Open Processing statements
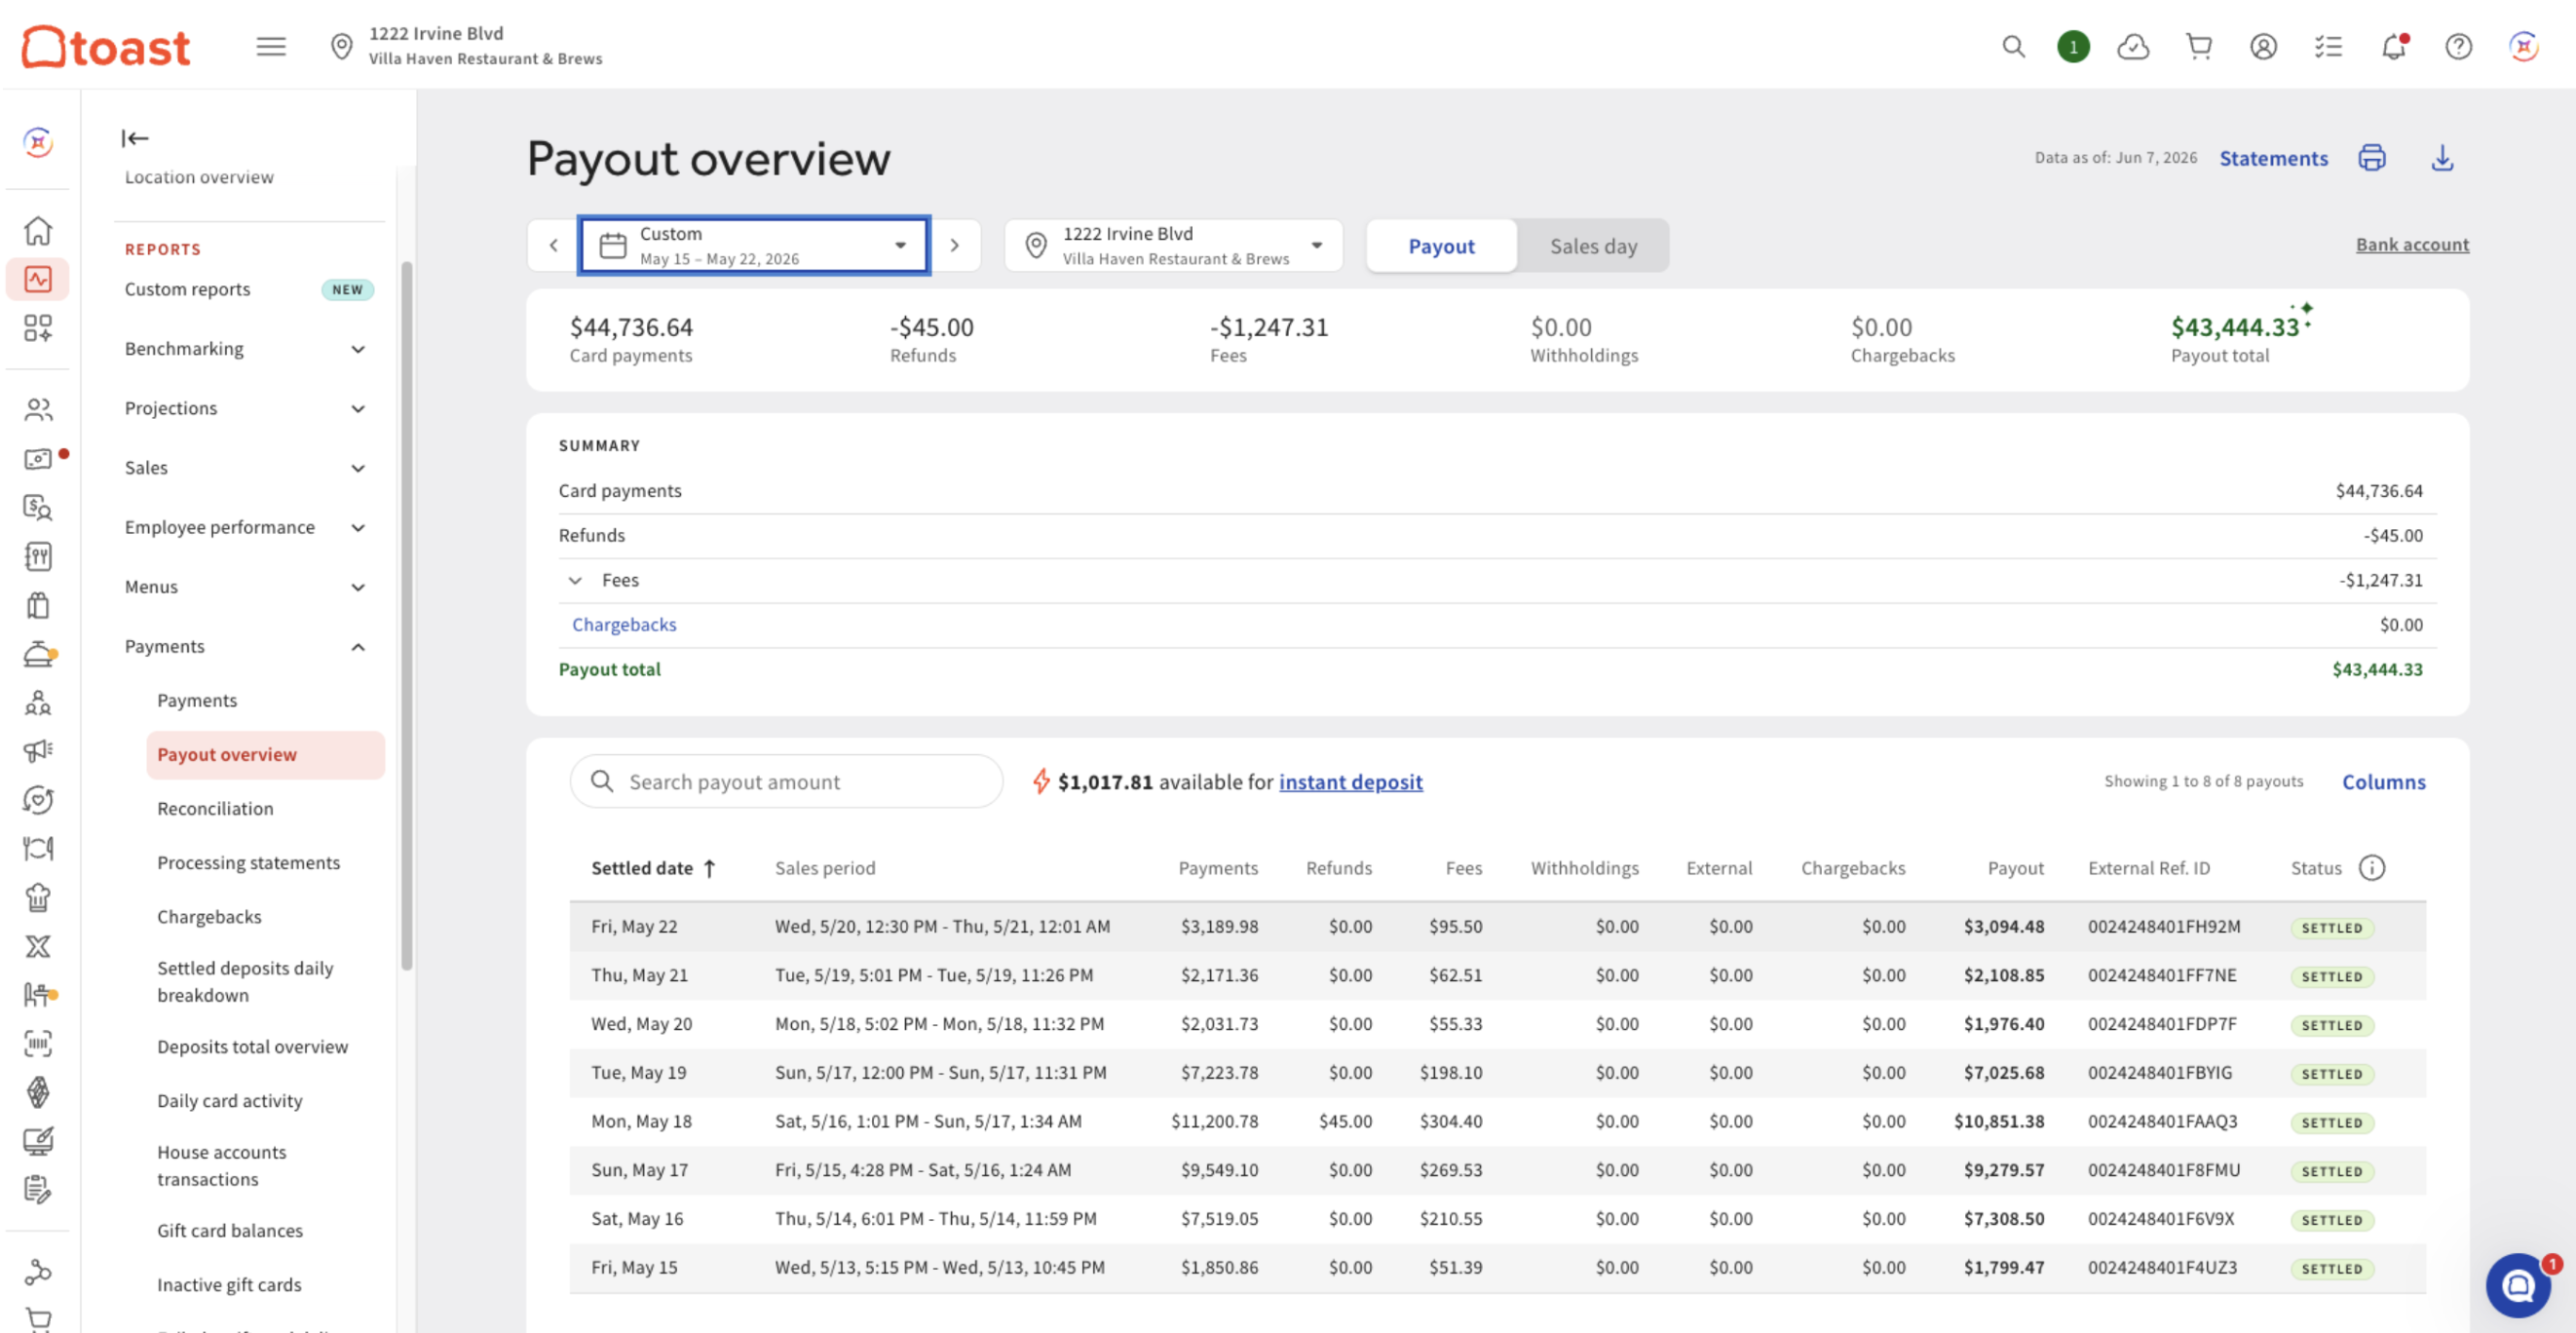 tap(248, 863)
